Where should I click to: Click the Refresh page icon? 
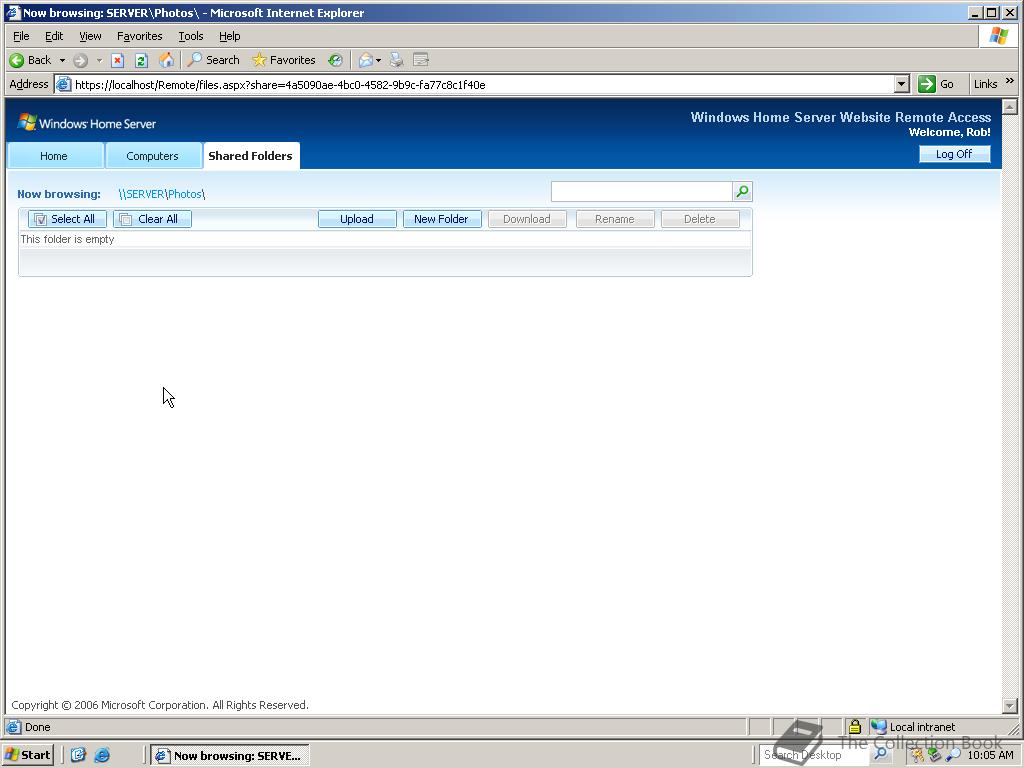click(x=141, y=61)
